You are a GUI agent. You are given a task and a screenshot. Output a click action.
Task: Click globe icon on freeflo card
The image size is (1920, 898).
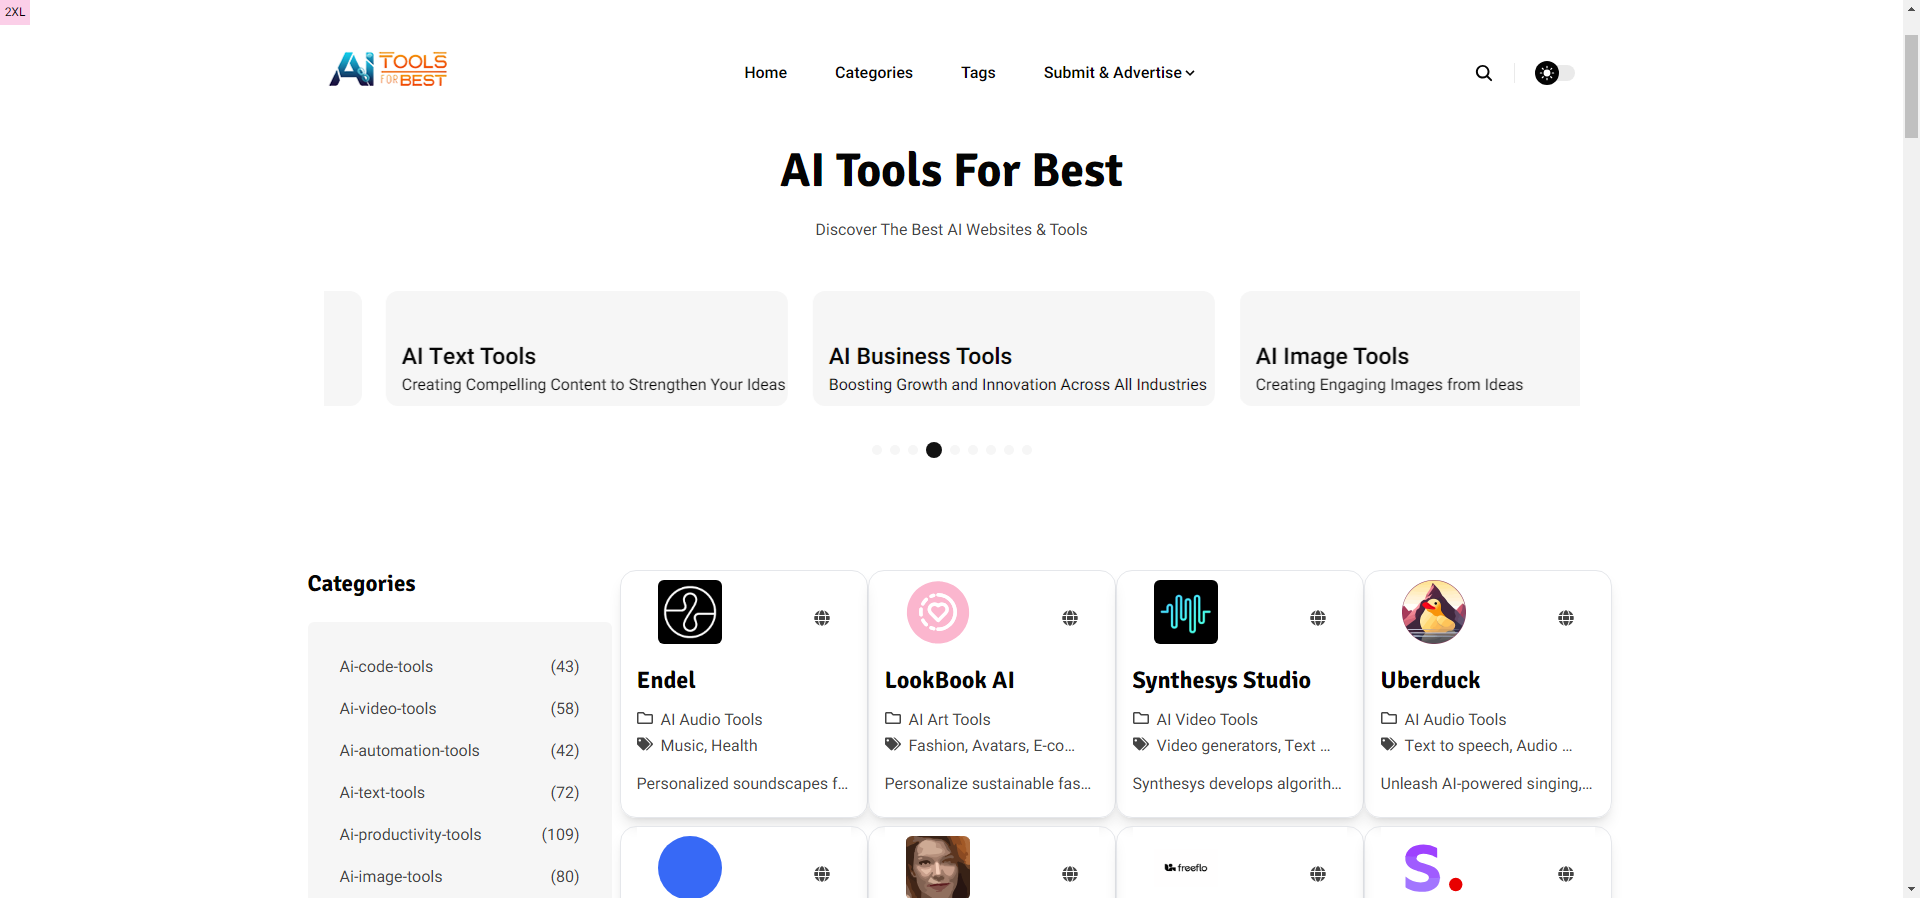(x=1318, y=874)
